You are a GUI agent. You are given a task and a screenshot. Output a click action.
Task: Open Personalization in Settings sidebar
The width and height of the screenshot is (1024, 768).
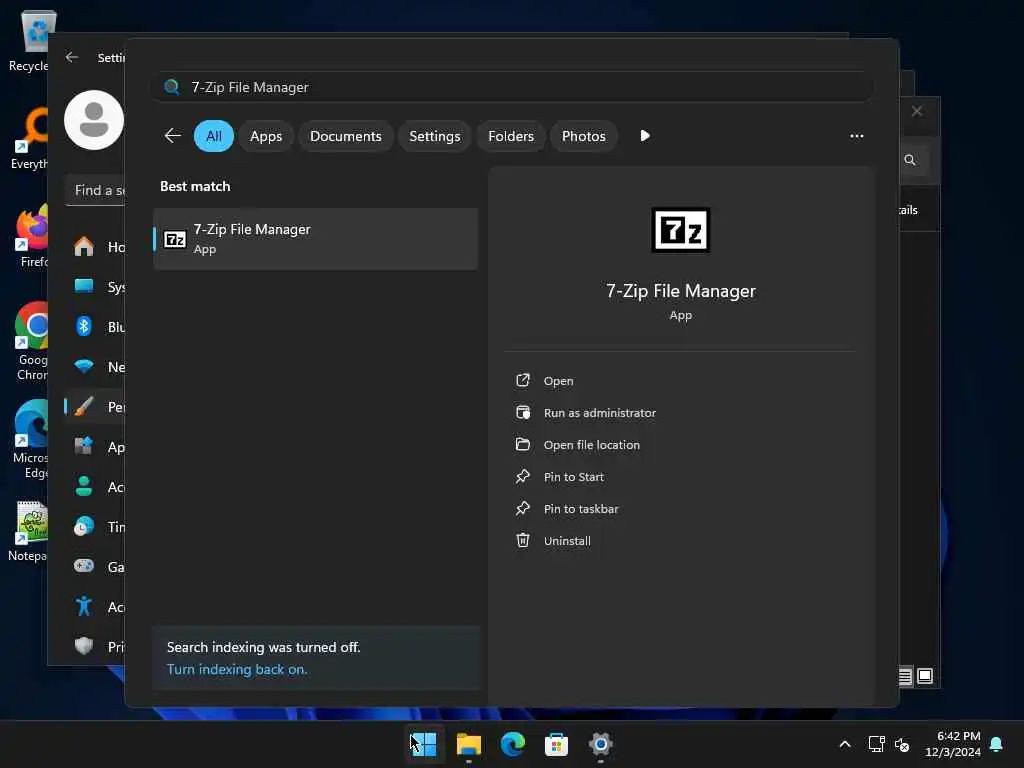tap(95, 407)
